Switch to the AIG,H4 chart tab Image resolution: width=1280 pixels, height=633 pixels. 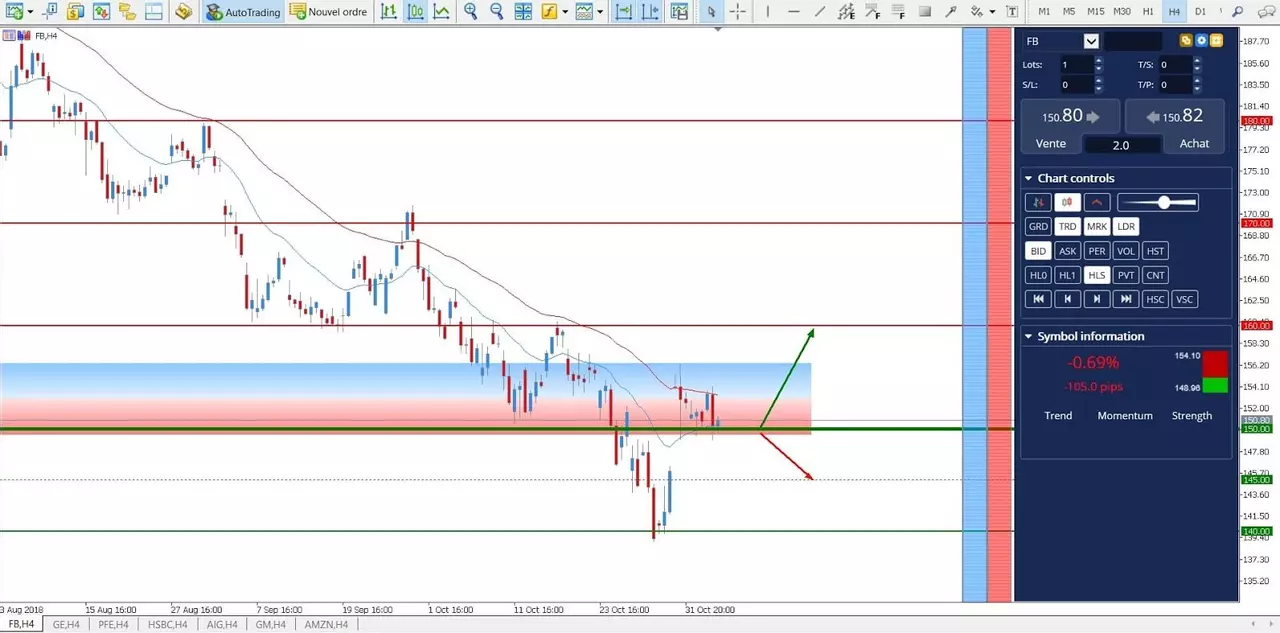222,625
